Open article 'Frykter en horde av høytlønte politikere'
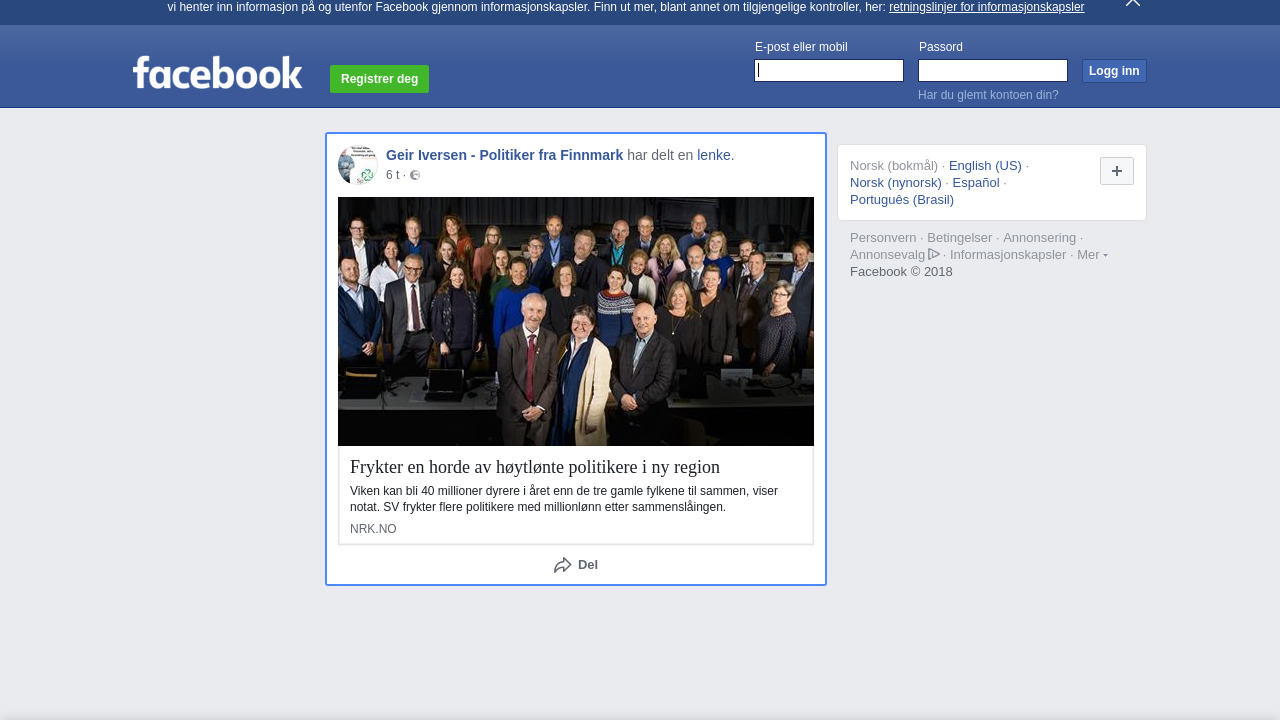This screenshot has height=720, width=1280. [535, 467]
